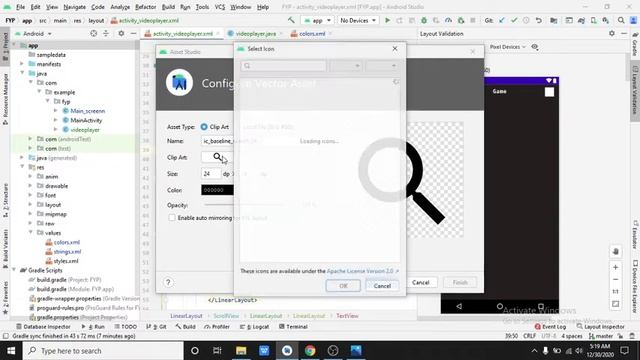Open the No Devices dropdown
This screenshot has height=360, width=640.
coord(358,20)
